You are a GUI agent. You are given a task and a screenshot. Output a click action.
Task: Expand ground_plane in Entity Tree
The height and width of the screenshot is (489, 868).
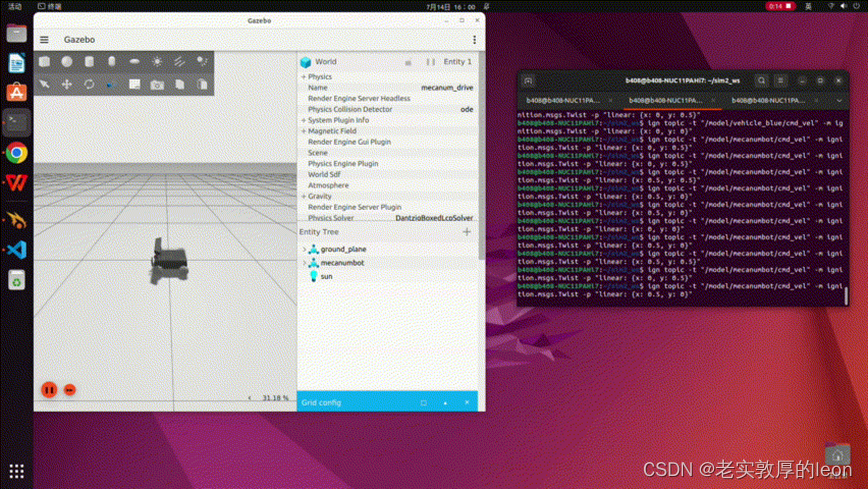pyautogui.click(x=304, y=249)
